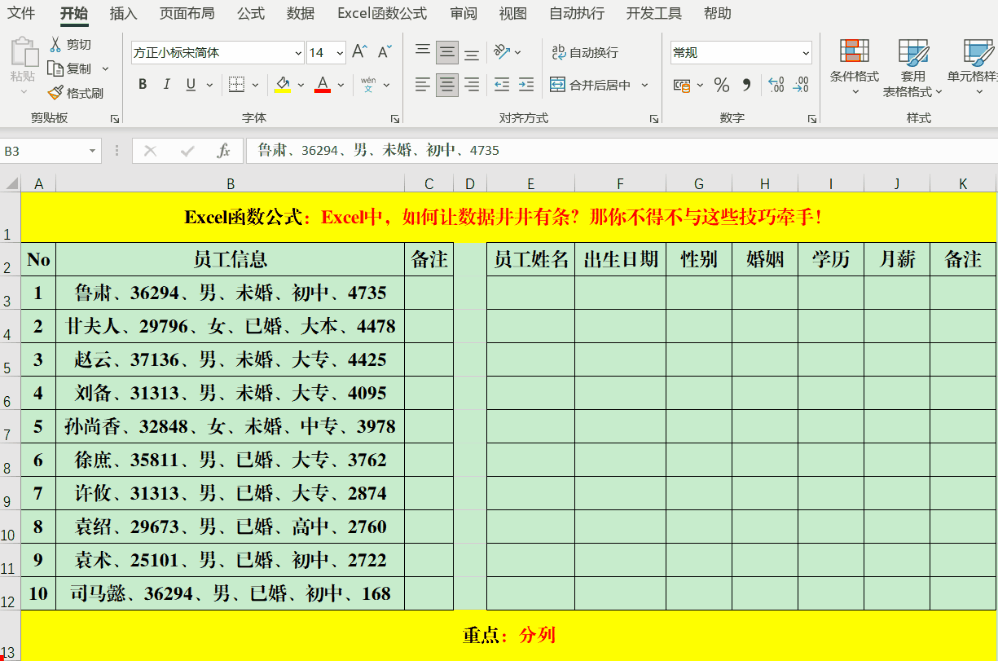The height and width of the screenshot is (661, 998).
Task: Open 套用表格格式 table styles
Action: click(913, 66)
